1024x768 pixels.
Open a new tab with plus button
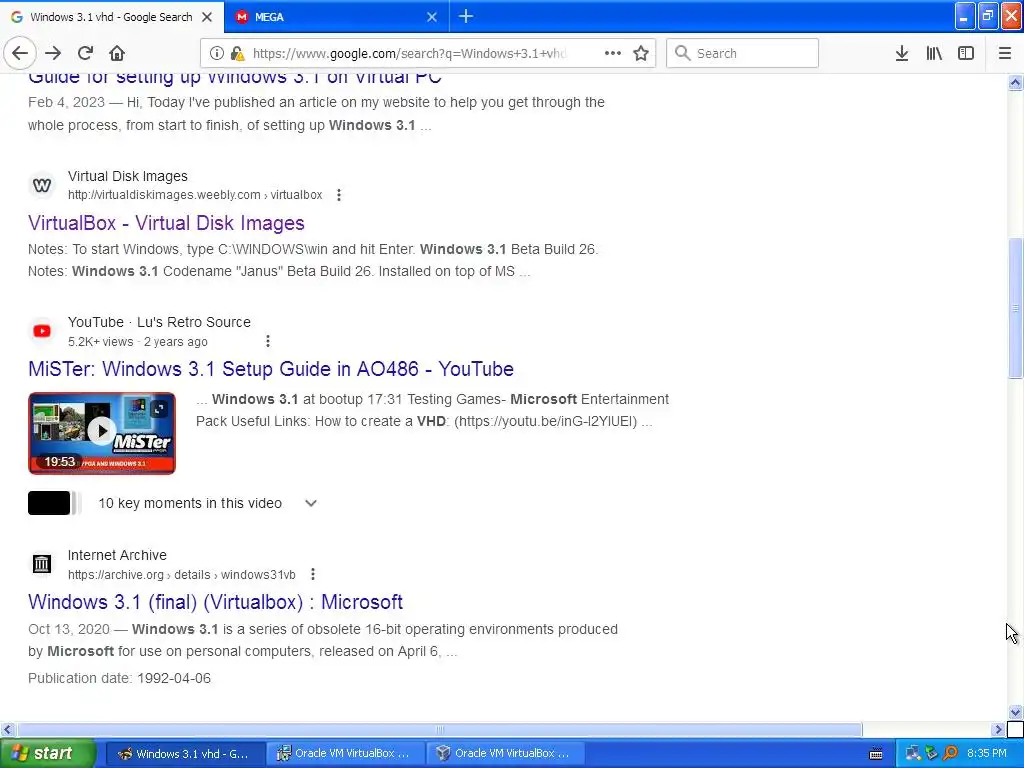coord(466,16)
